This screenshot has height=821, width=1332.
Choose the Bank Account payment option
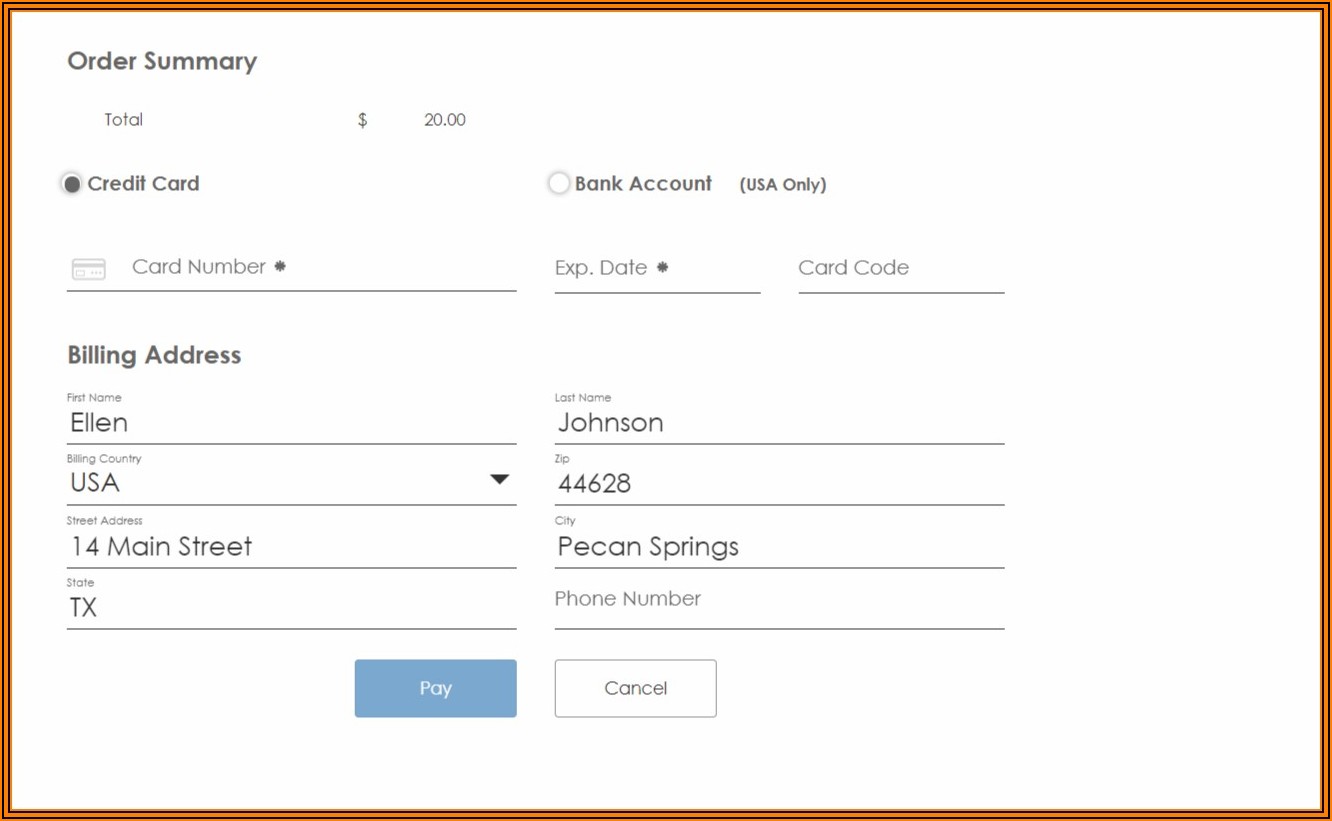point(559,184)
